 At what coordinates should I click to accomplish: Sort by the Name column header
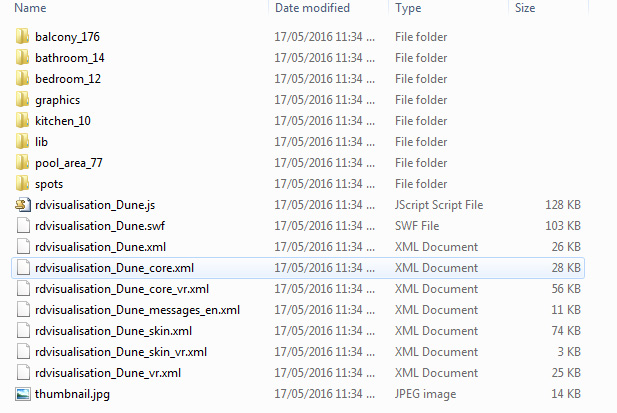pos(30,8)
